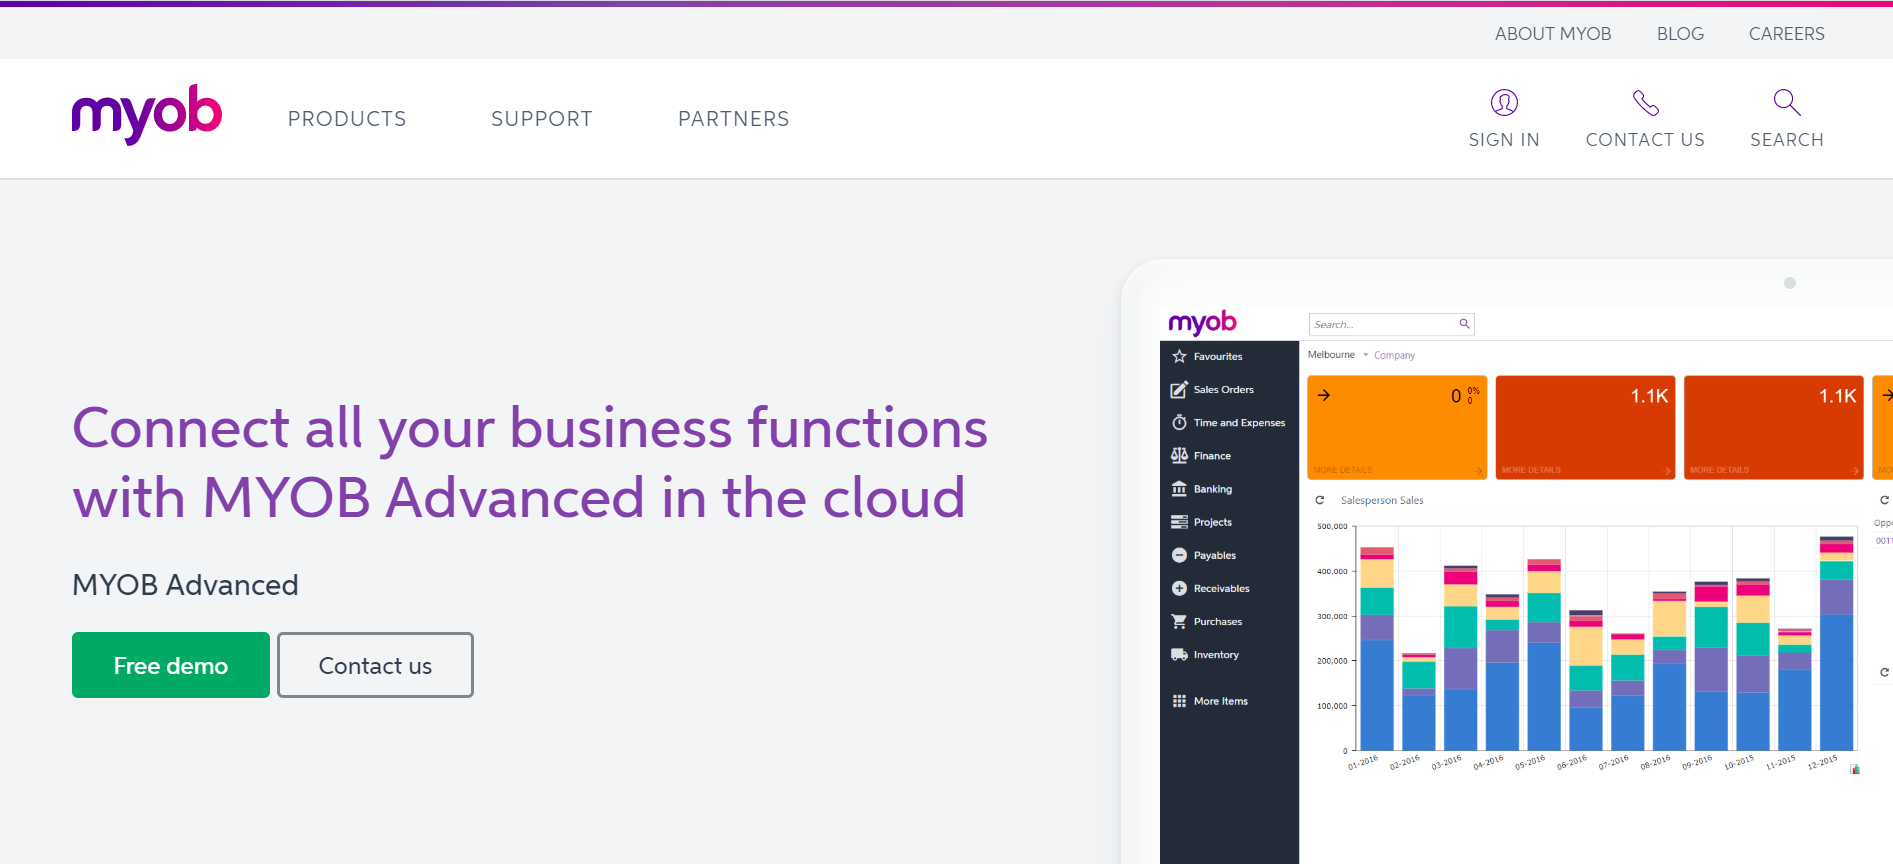Click the Favourites star icon in dashboard
This screenshot has height=864, width=1893.
point(1179,356)
